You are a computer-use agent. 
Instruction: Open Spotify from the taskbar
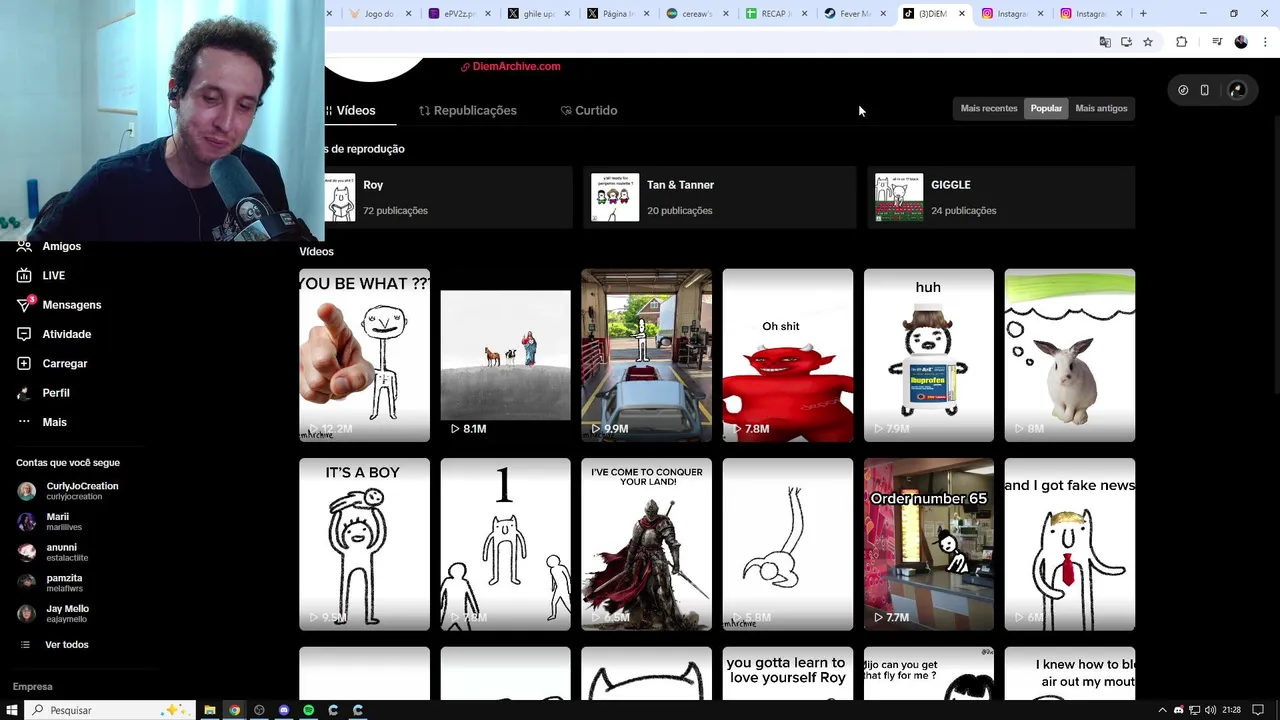pyautogui.click(x=308, y=710)
